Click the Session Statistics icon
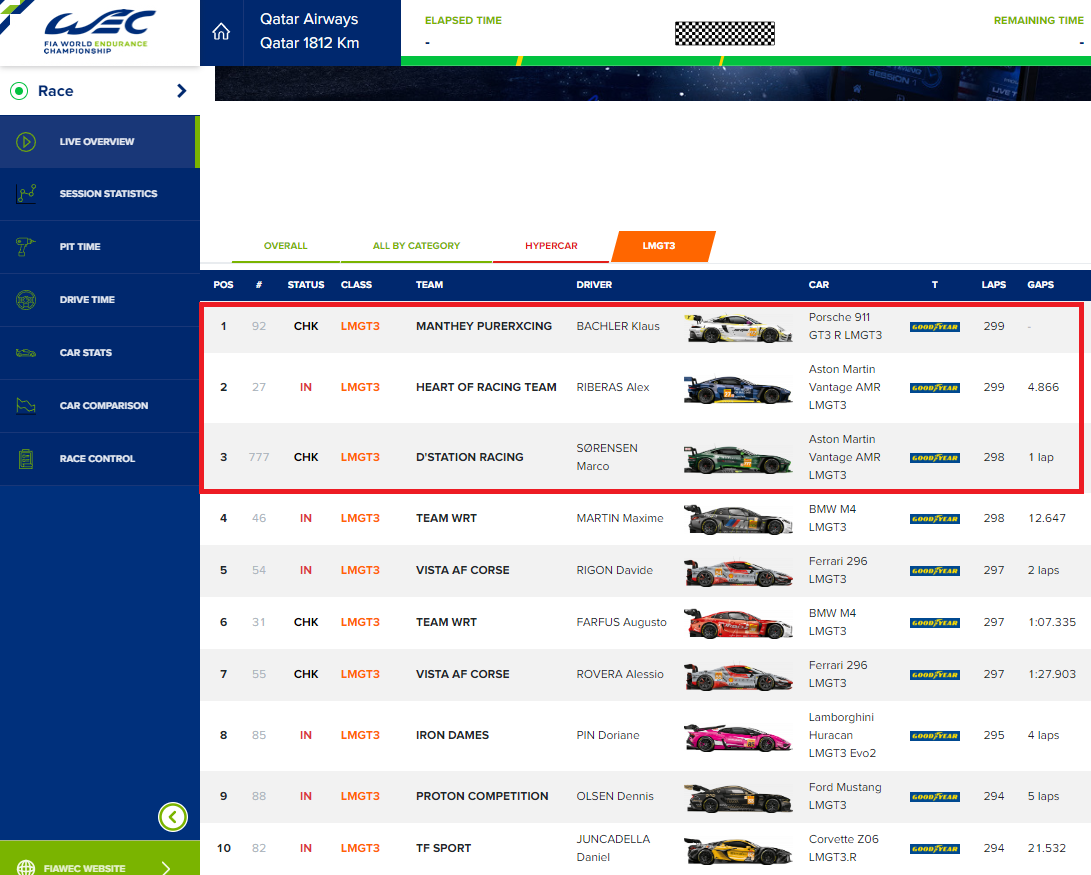 27,194
